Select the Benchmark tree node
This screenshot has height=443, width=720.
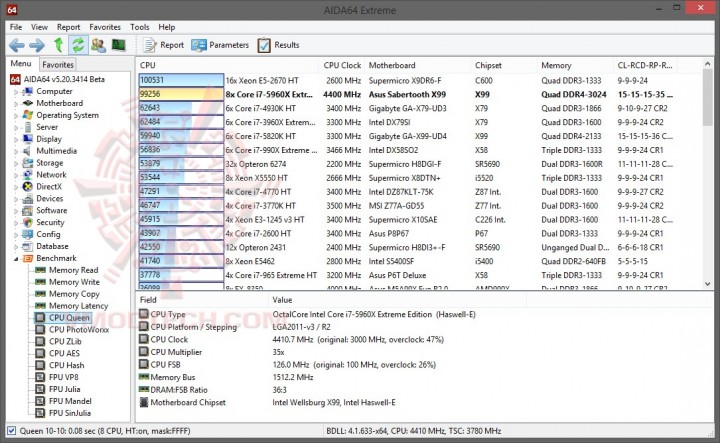click(x=56, y=258)
